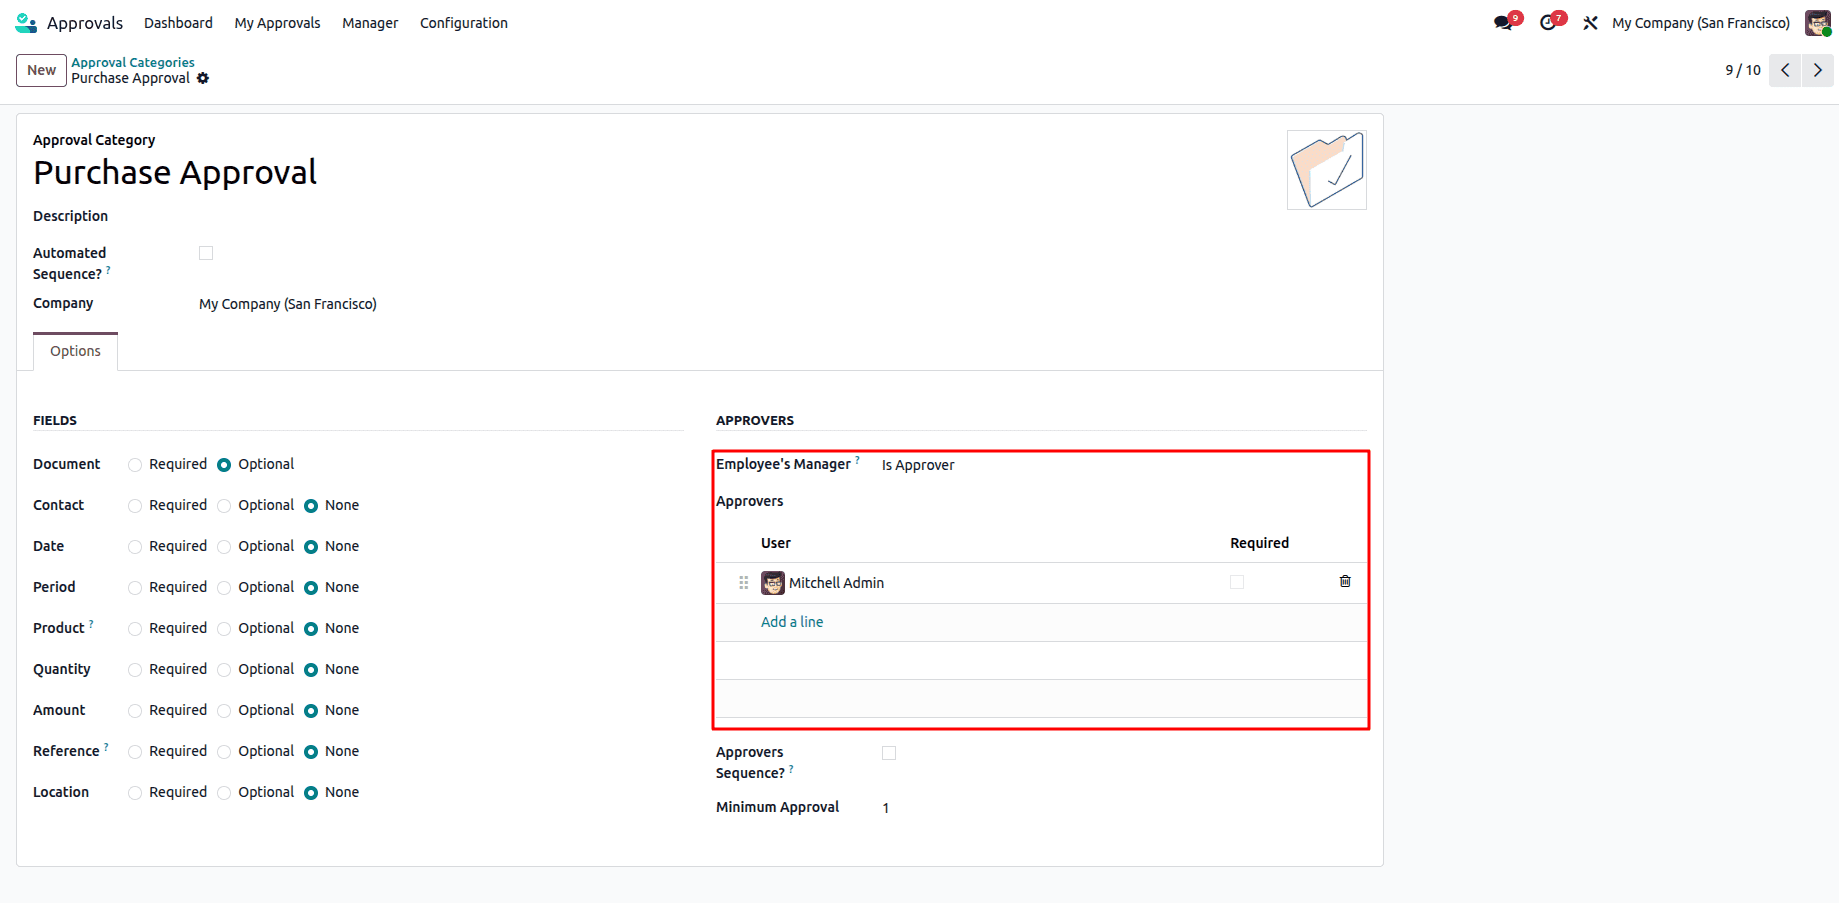Set Period to Required
This screenshot has height=903, width=1839.
click(x=135, y=588)
